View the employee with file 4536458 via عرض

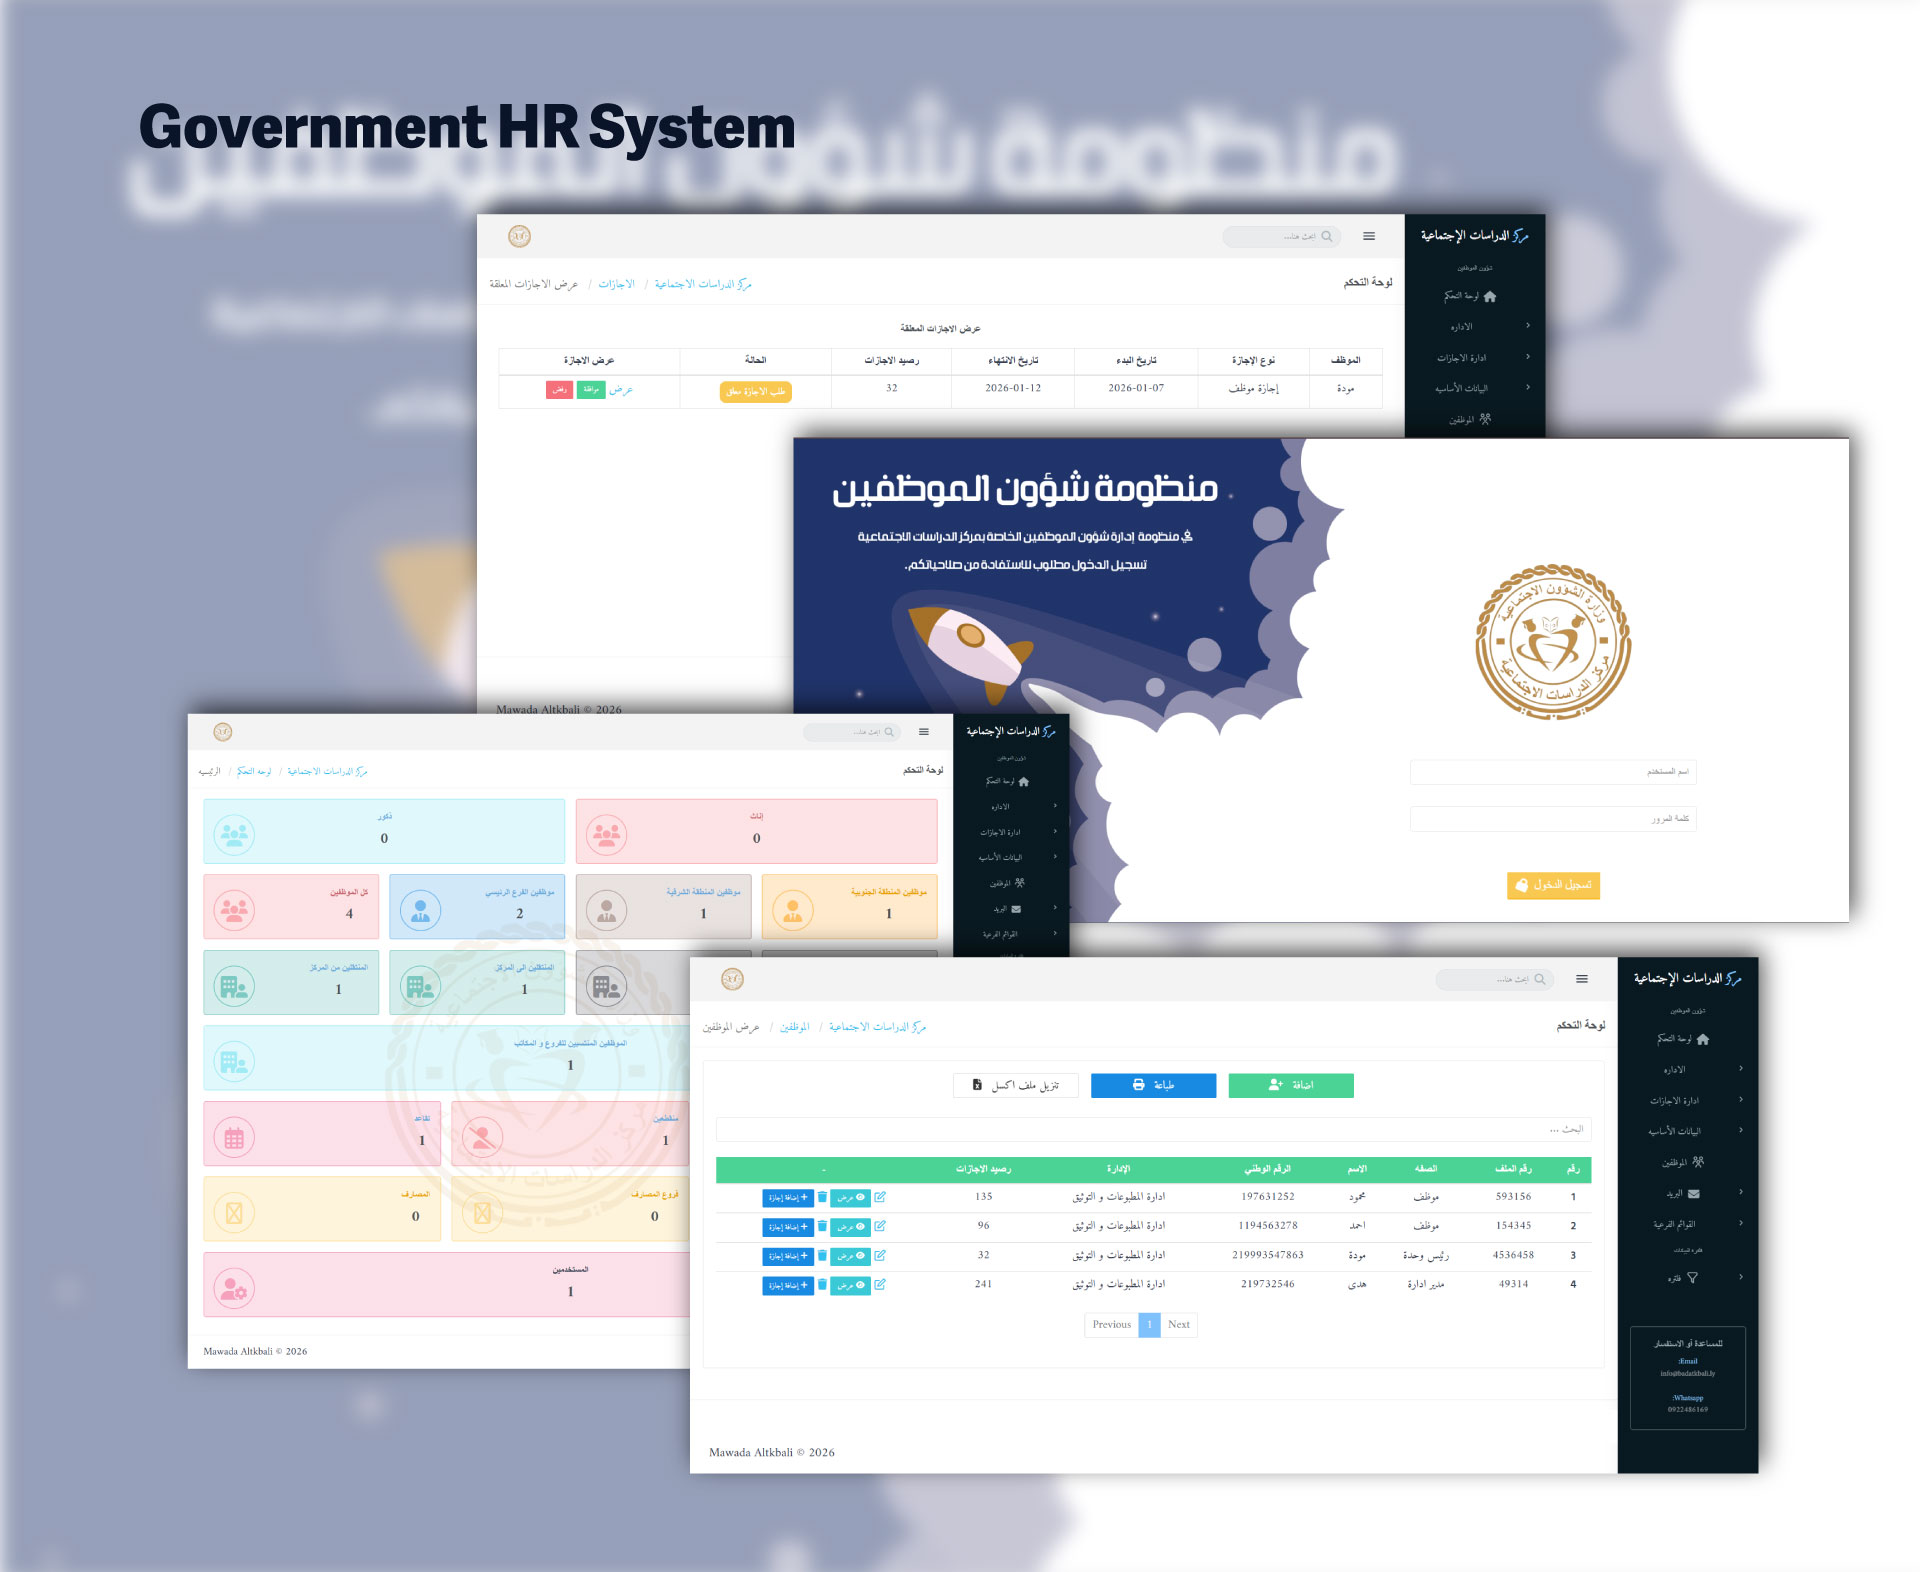[x=851, y=1256]
